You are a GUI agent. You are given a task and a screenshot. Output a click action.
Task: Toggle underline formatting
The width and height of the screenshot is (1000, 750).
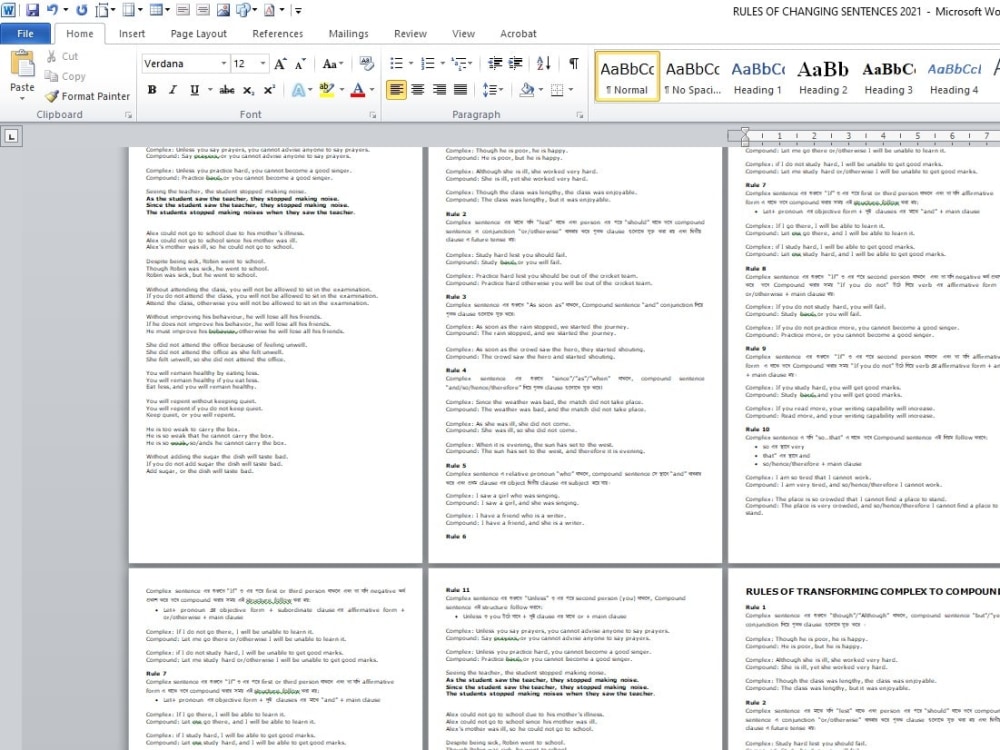click(195, 91)
